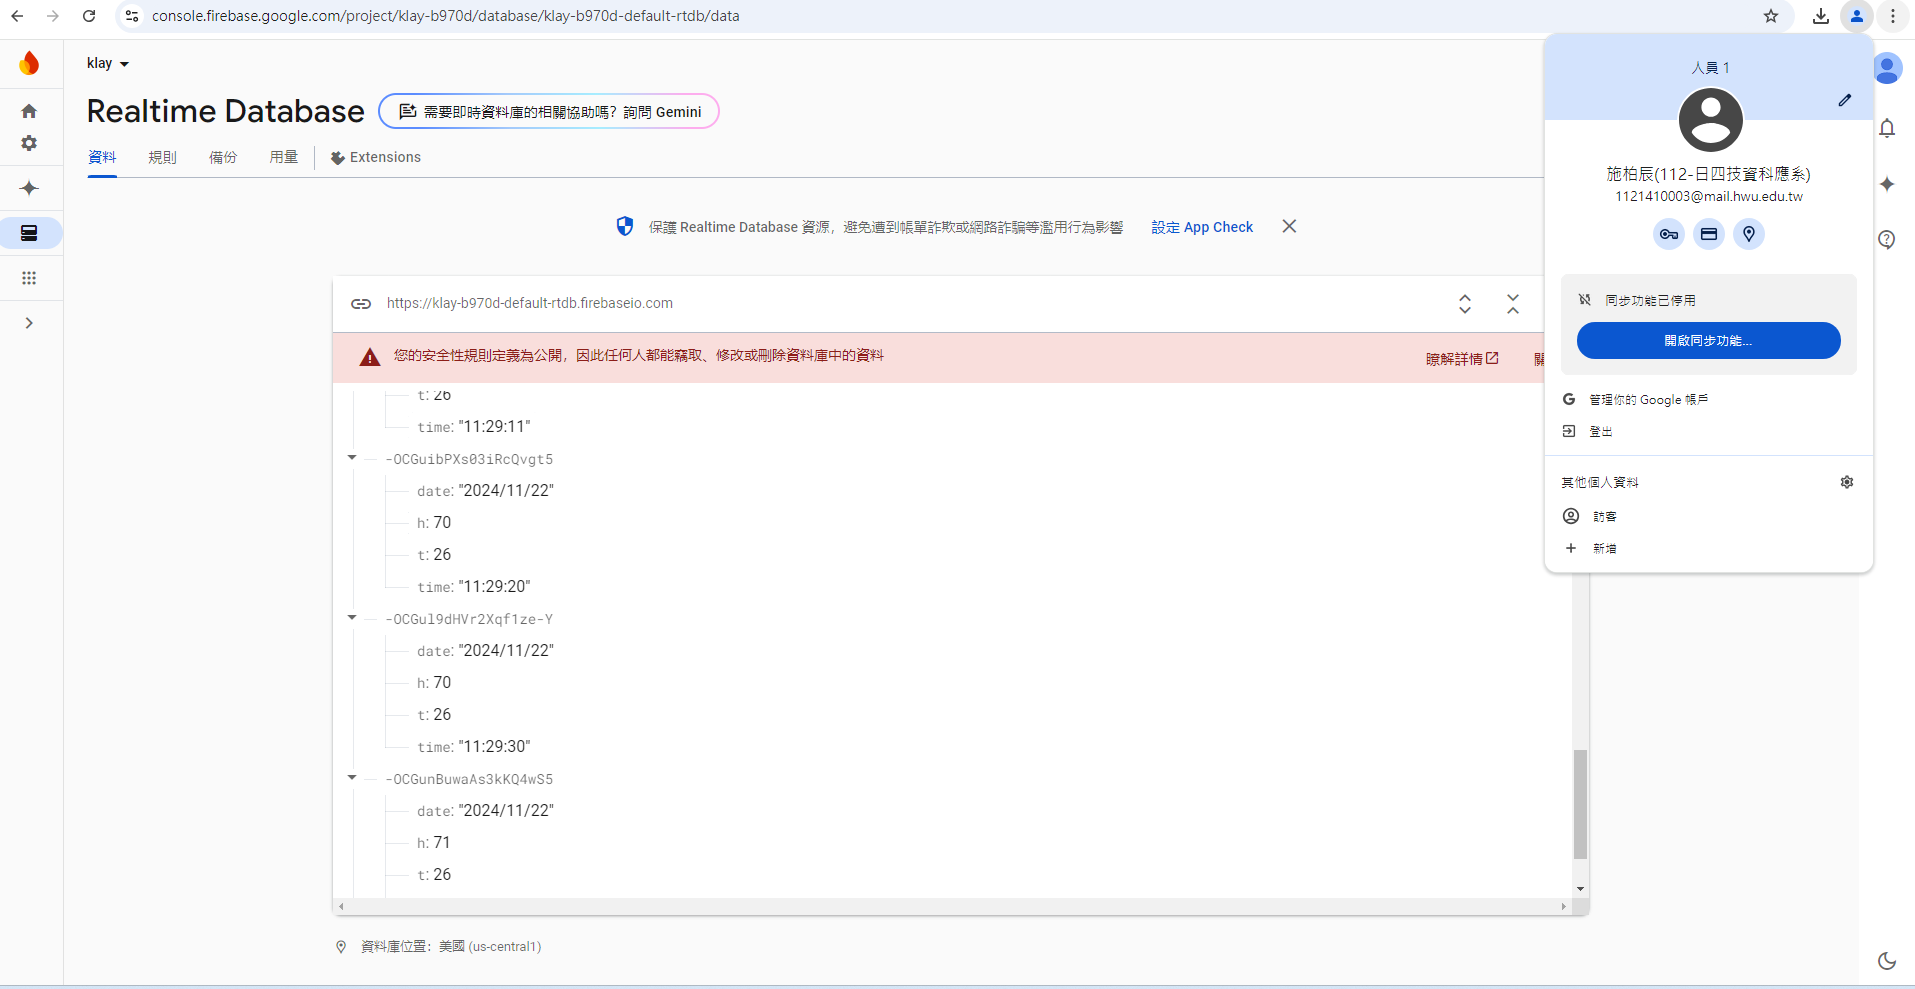Click the Firebase flame logo

coord(29,64)
